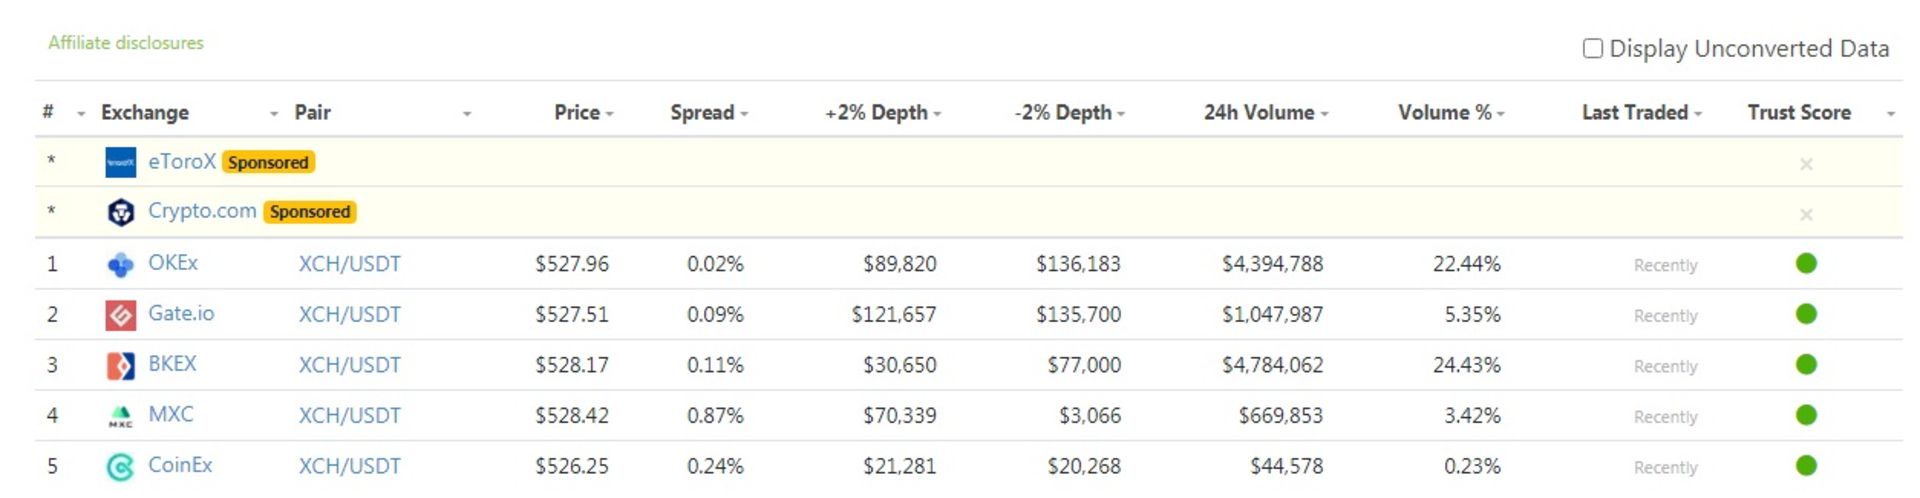Click the Sponsored badge next to eToroX
This screenshot has width=1920, height=498.
point(268,162)
